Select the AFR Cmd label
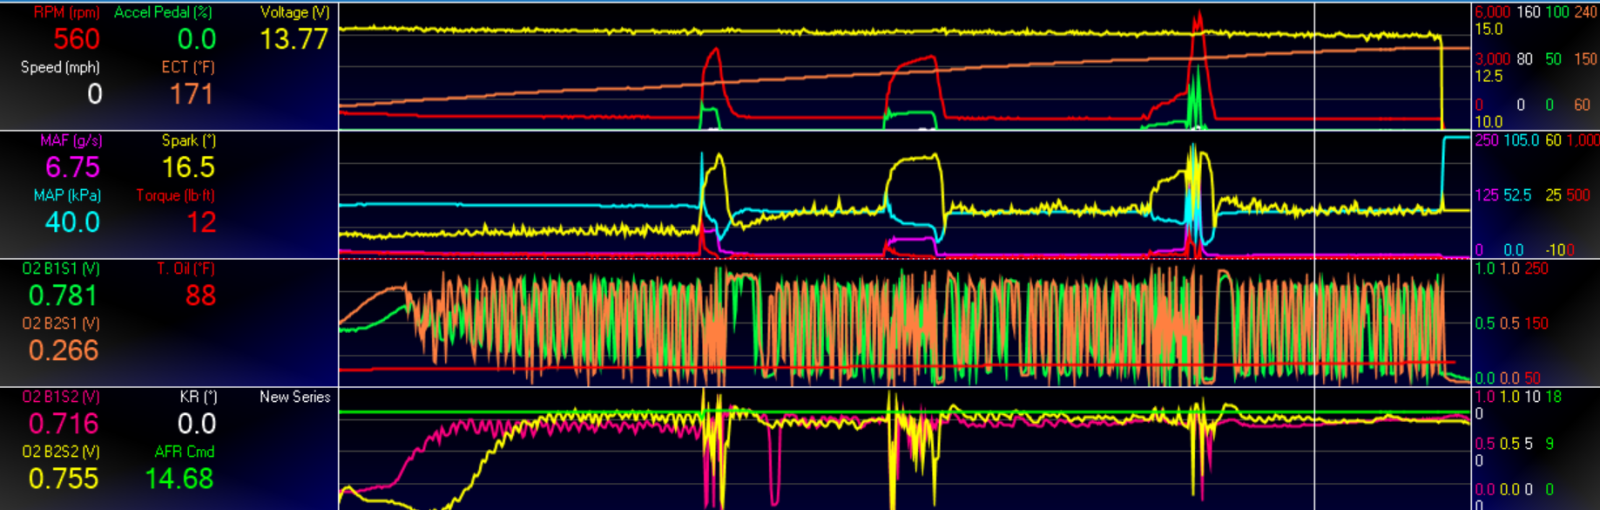 tap(185, 451)
